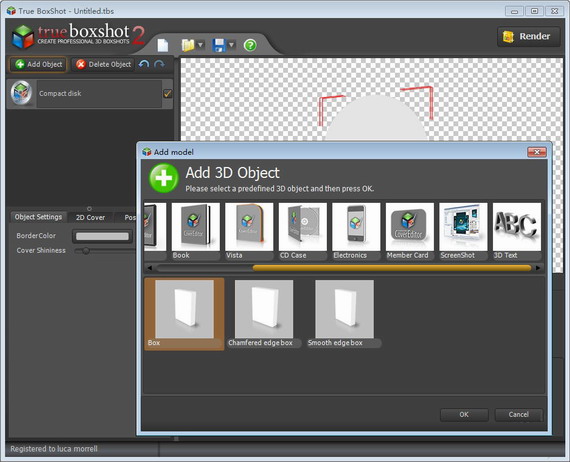
Task: Select the Electronics category icon
Action: click(x=356, y=231)
